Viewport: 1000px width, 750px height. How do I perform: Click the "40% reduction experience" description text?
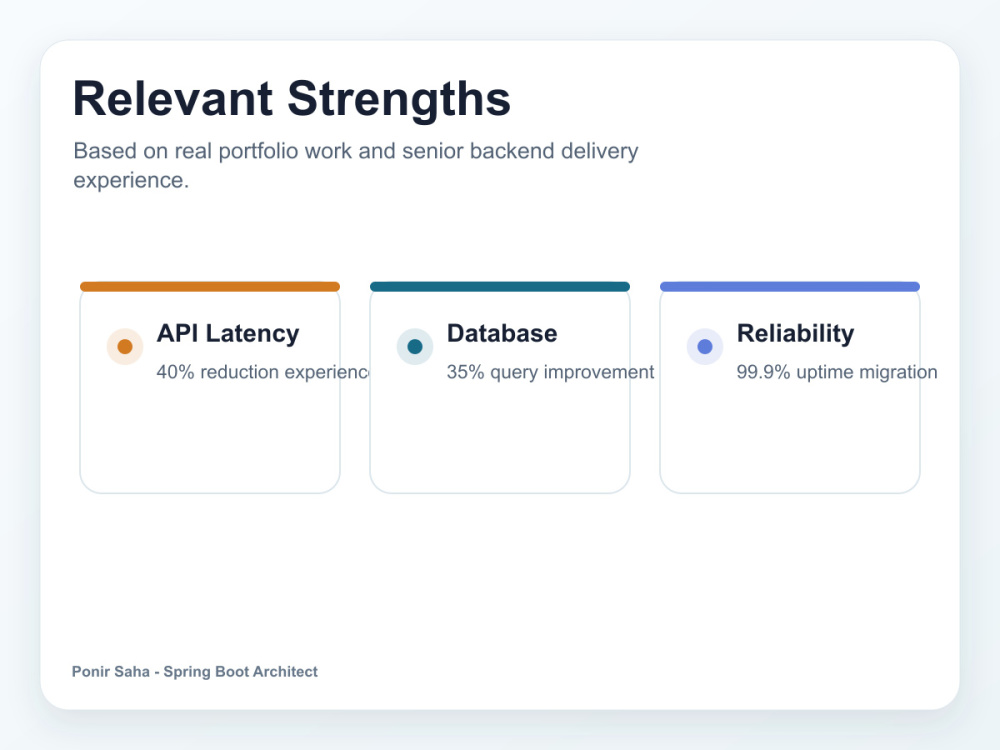[263, 372]
